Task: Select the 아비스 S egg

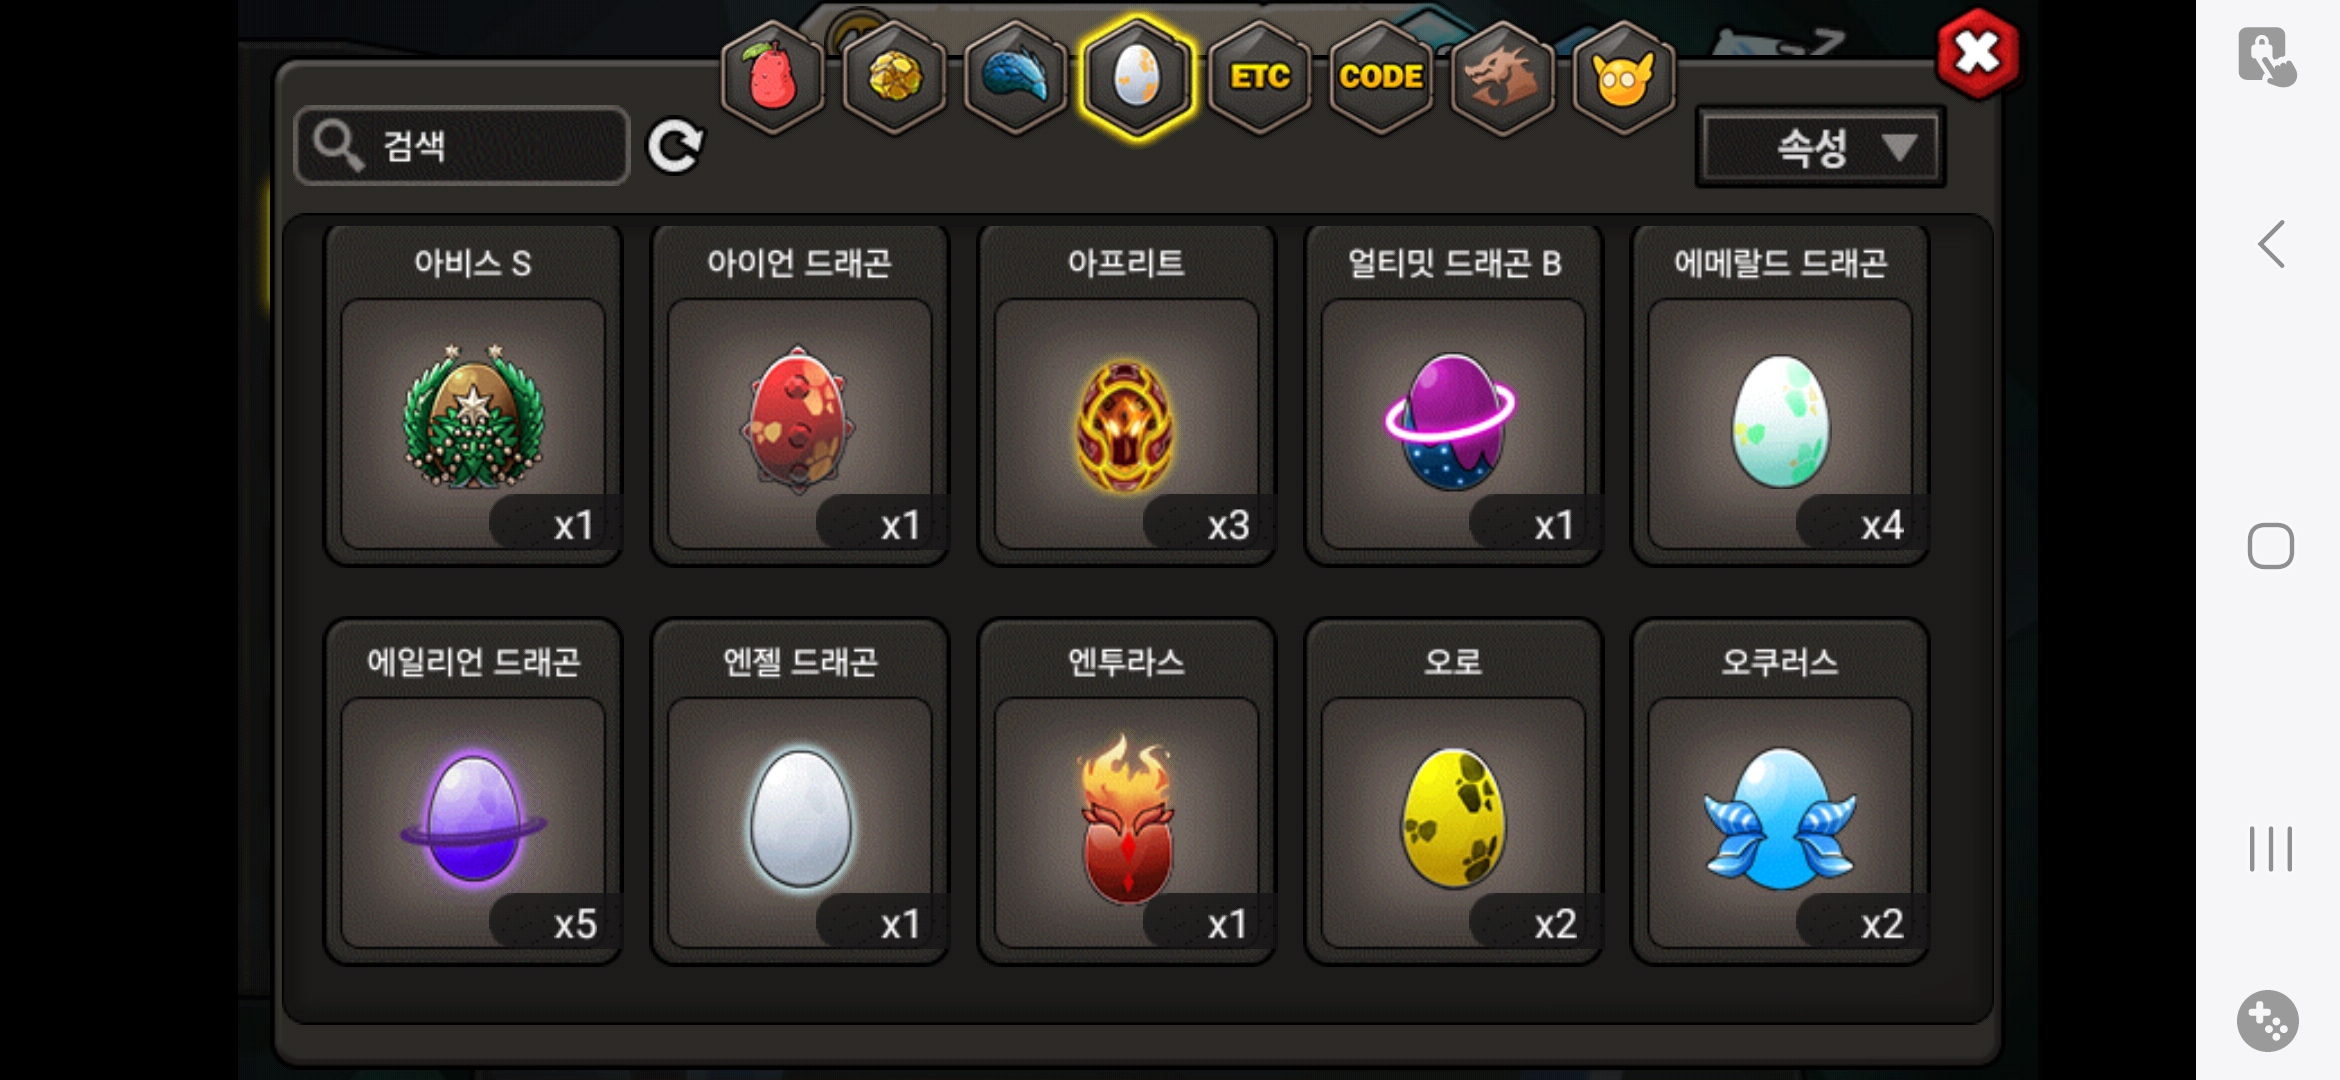Action: click(x=473, y=394)
